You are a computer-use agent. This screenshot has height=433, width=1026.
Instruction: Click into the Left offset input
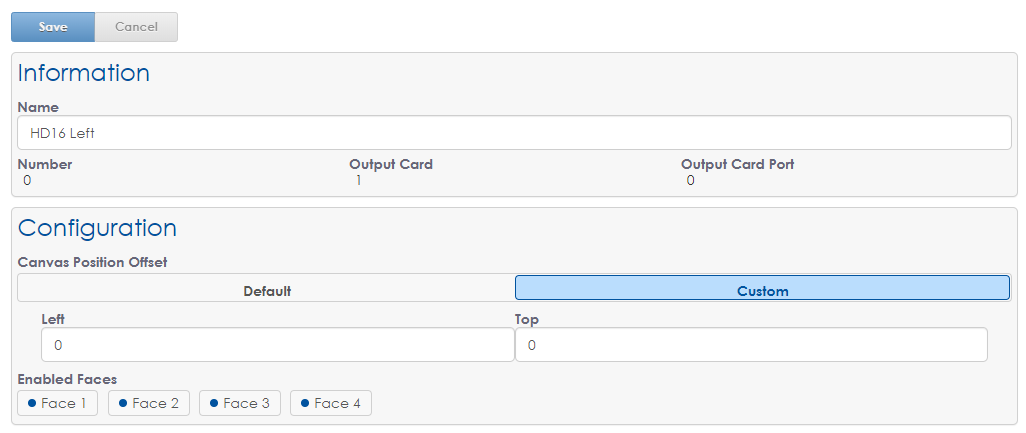coord(277,345)
